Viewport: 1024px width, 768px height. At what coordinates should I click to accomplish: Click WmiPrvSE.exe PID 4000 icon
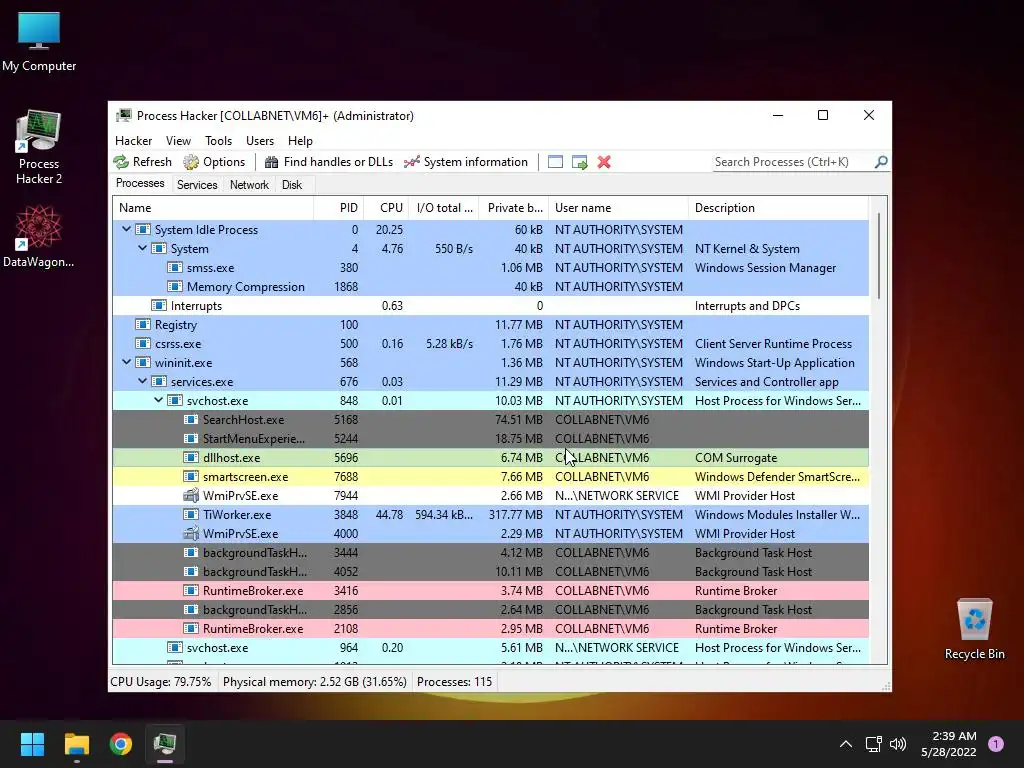pyautogui.click(x=191, y=533)
